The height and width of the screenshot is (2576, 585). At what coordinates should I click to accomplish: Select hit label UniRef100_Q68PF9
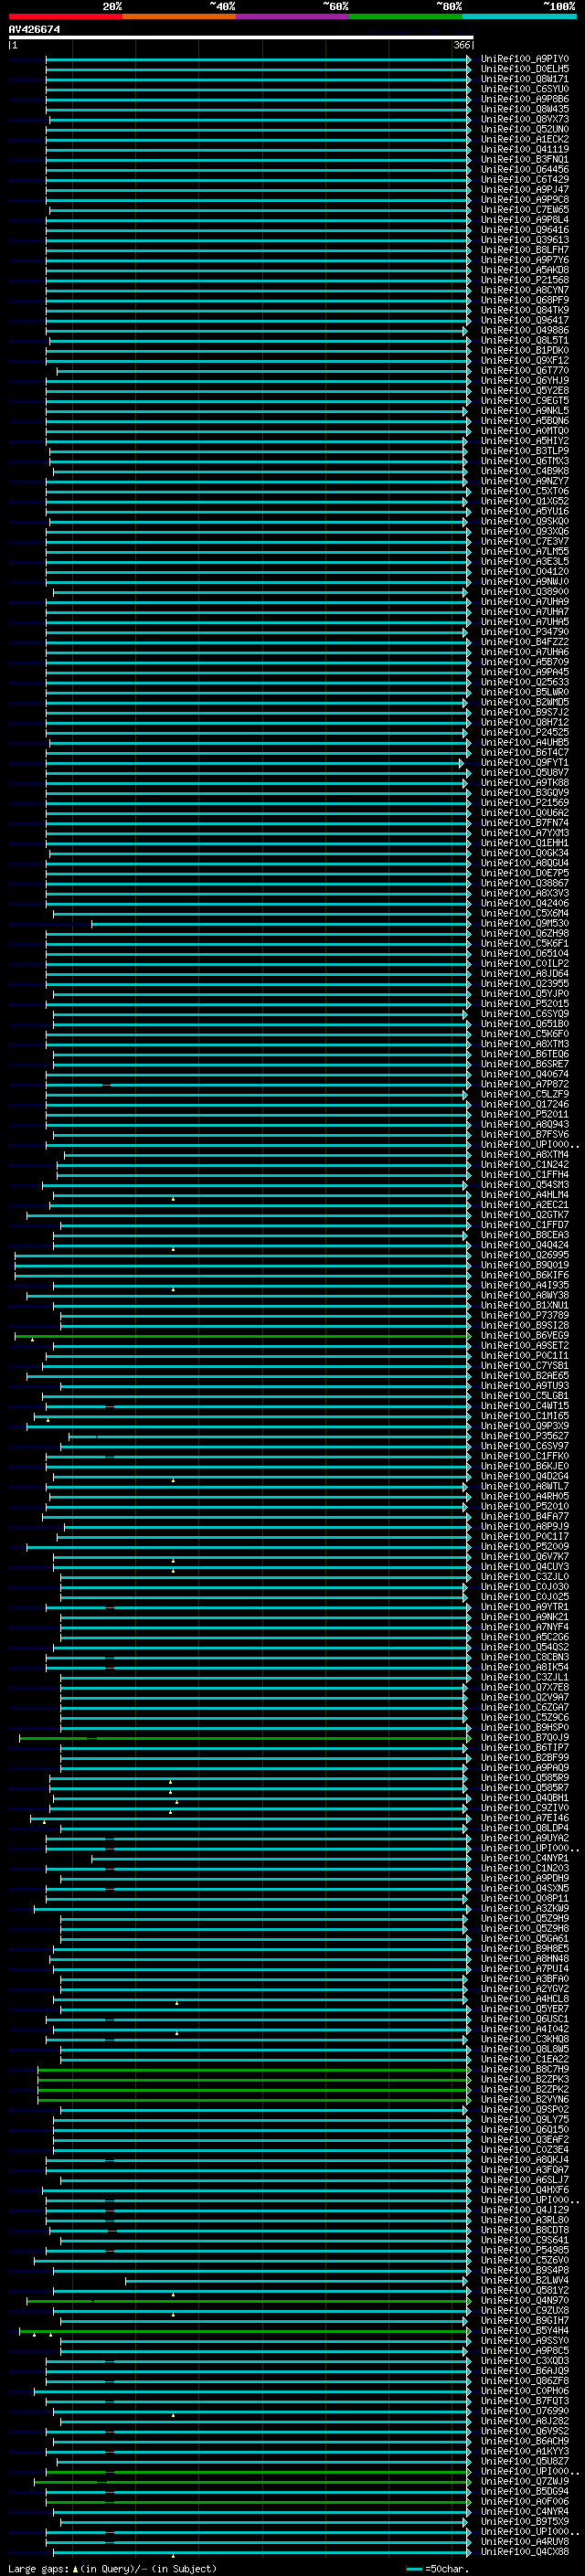click(x=525, y=300)
